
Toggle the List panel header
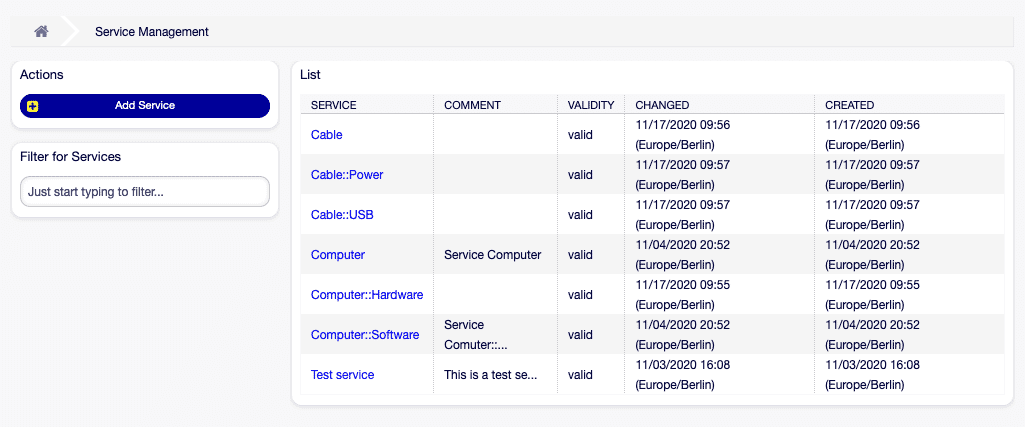[x=310, y=75]
